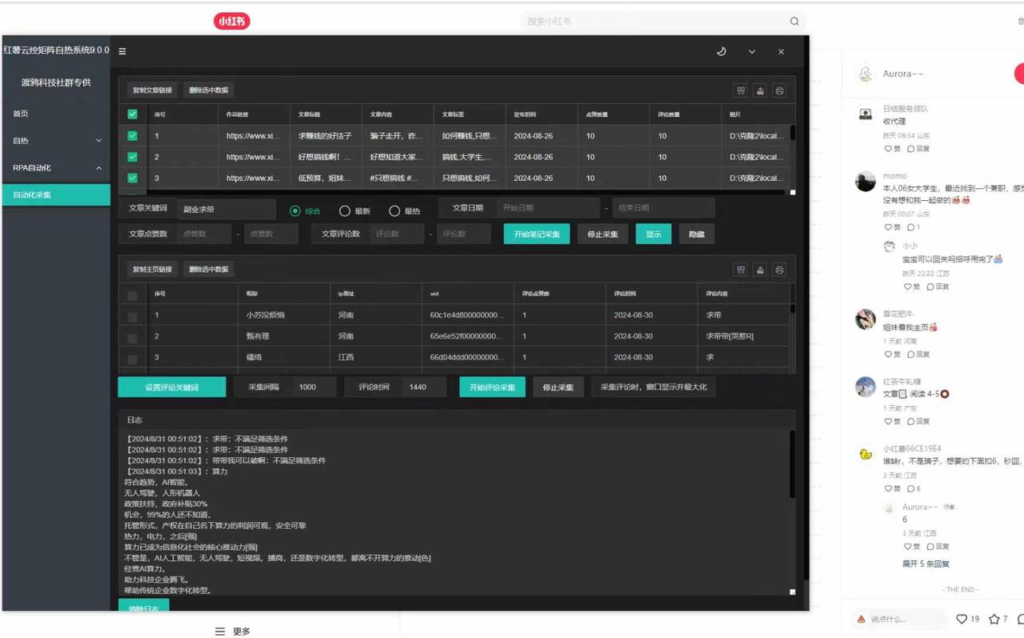Click print icon in the comments table toolbar
The image size is (1024, 638).
(x=780, y=270)
